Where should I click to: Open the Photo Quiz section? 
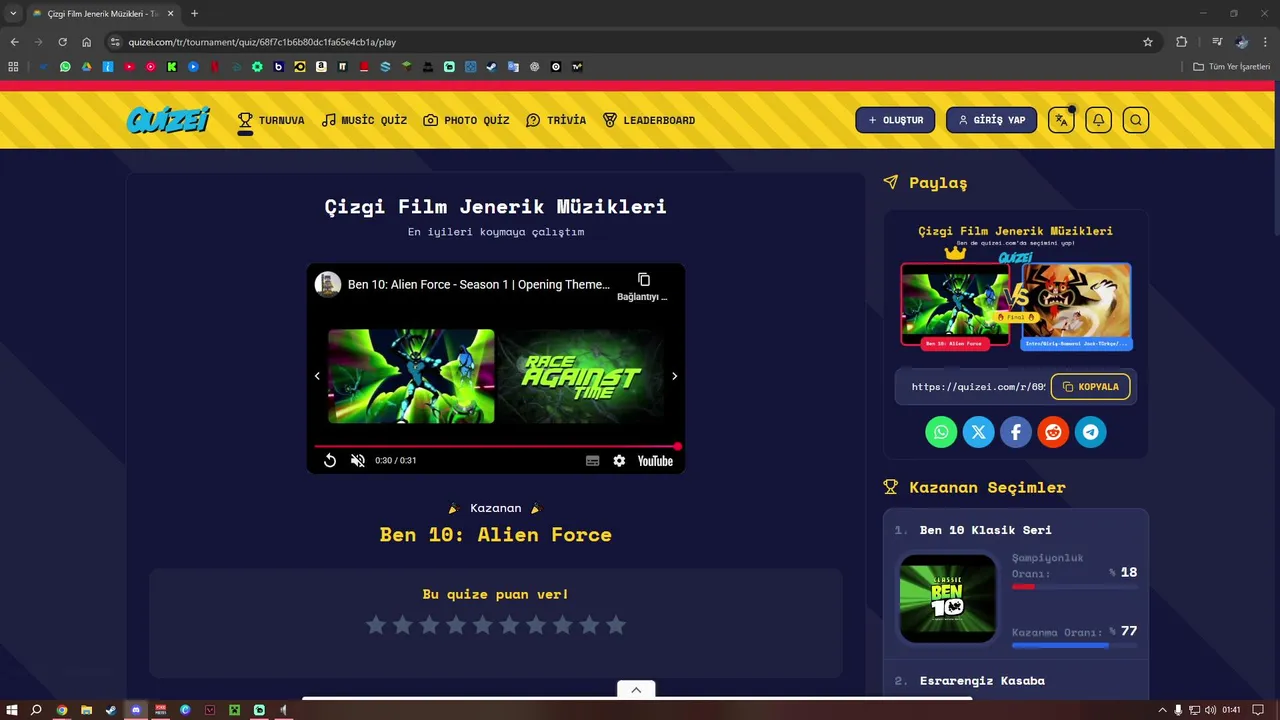pos(466,120)
